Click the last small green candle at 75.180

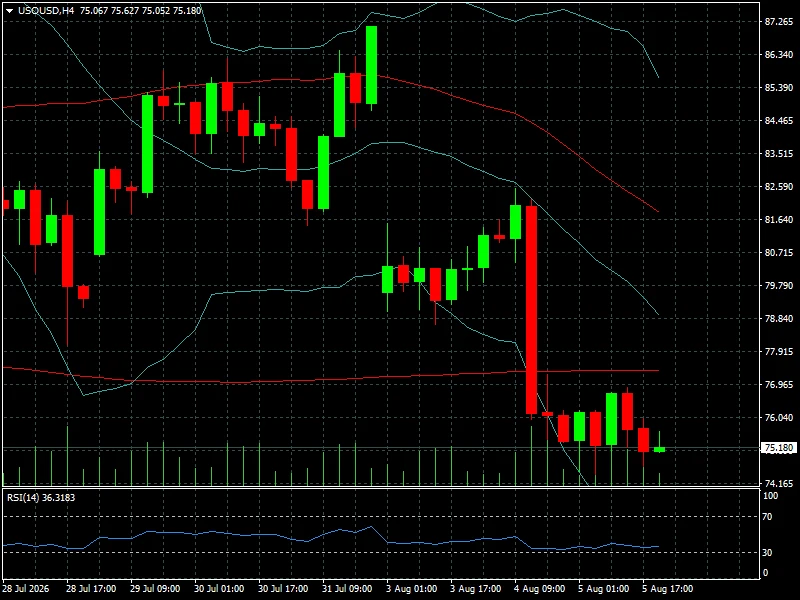pos(659,449)
